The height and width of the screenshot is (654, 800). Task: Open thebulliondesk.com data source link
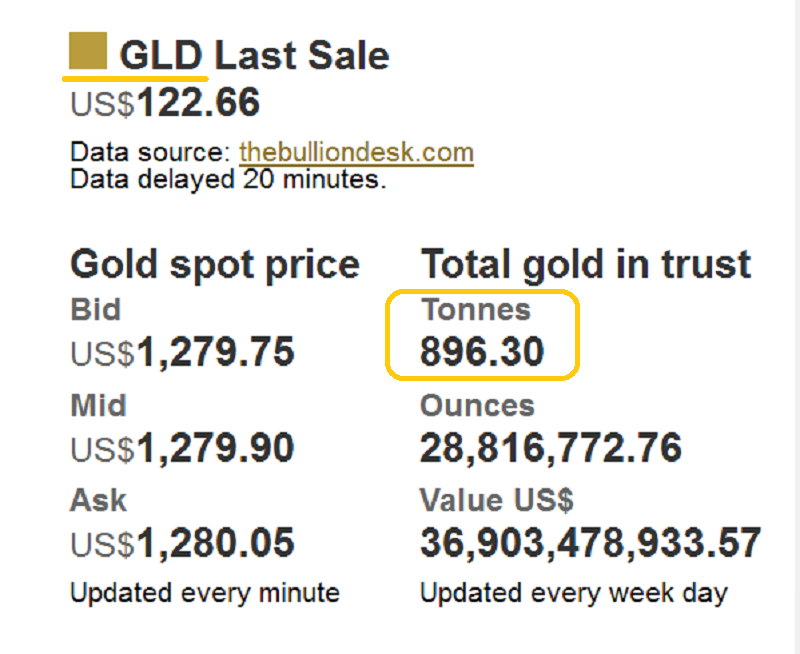pyautogui.click(x=356, y=153)
